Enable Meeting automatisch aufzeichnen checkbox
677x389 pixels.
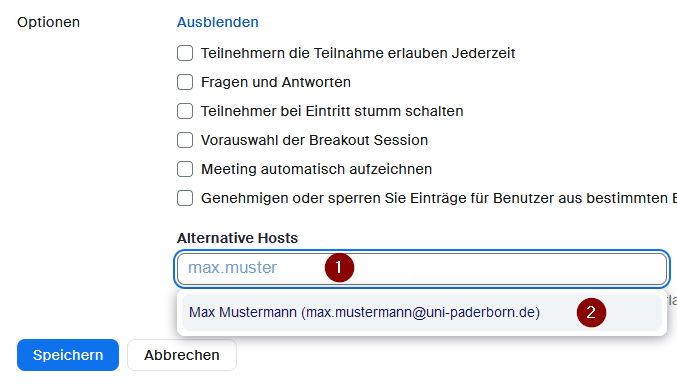click(185, 169)
